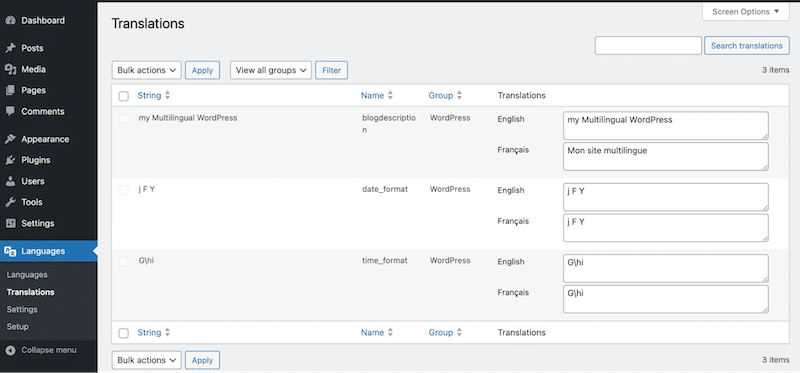800x373 pixels.
Task: Tick the select-all checkbox in table header
Action: (x=123, y=96)
